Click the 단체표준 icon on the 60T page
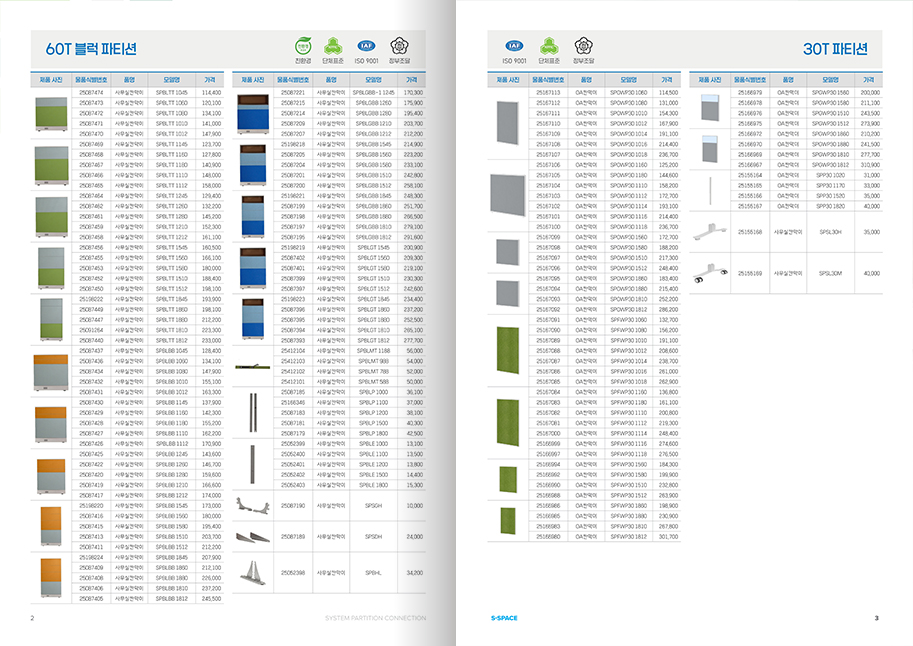The image size is (913, 646). point(335,45)
